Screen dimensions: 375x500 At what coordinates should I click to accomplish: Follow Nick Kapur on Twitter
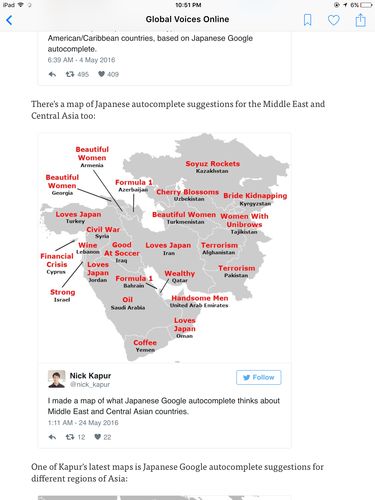(259, 377)
